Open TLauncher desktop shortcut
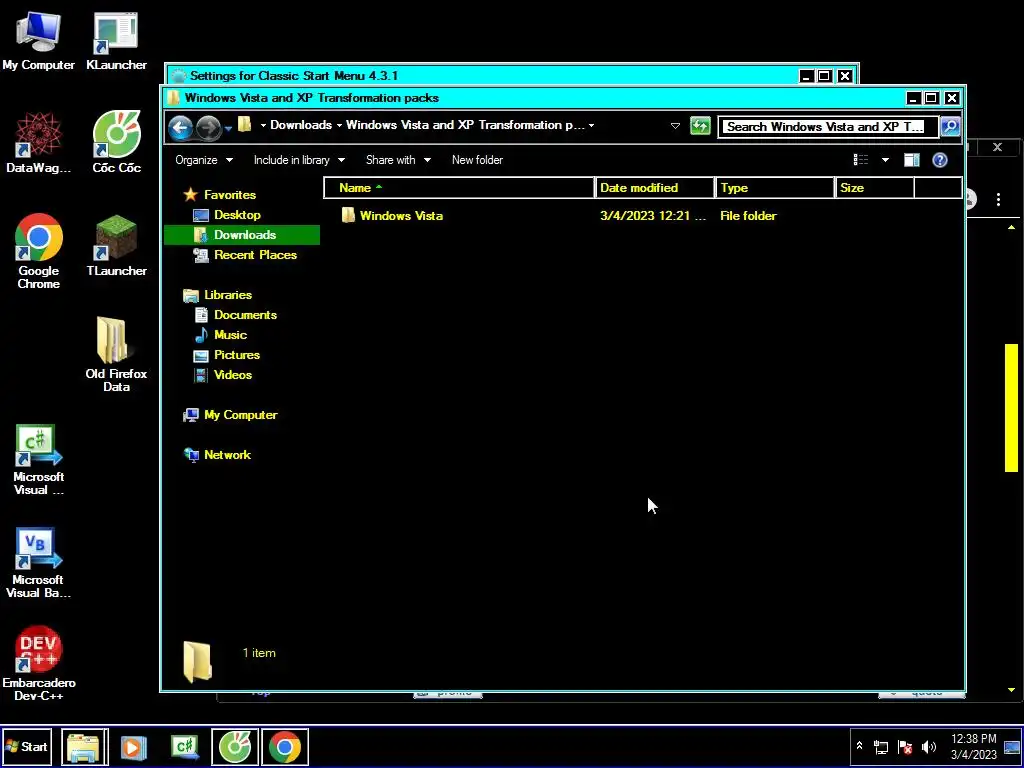This screenshot has height=768, width=1024. (x=116, y=246)
